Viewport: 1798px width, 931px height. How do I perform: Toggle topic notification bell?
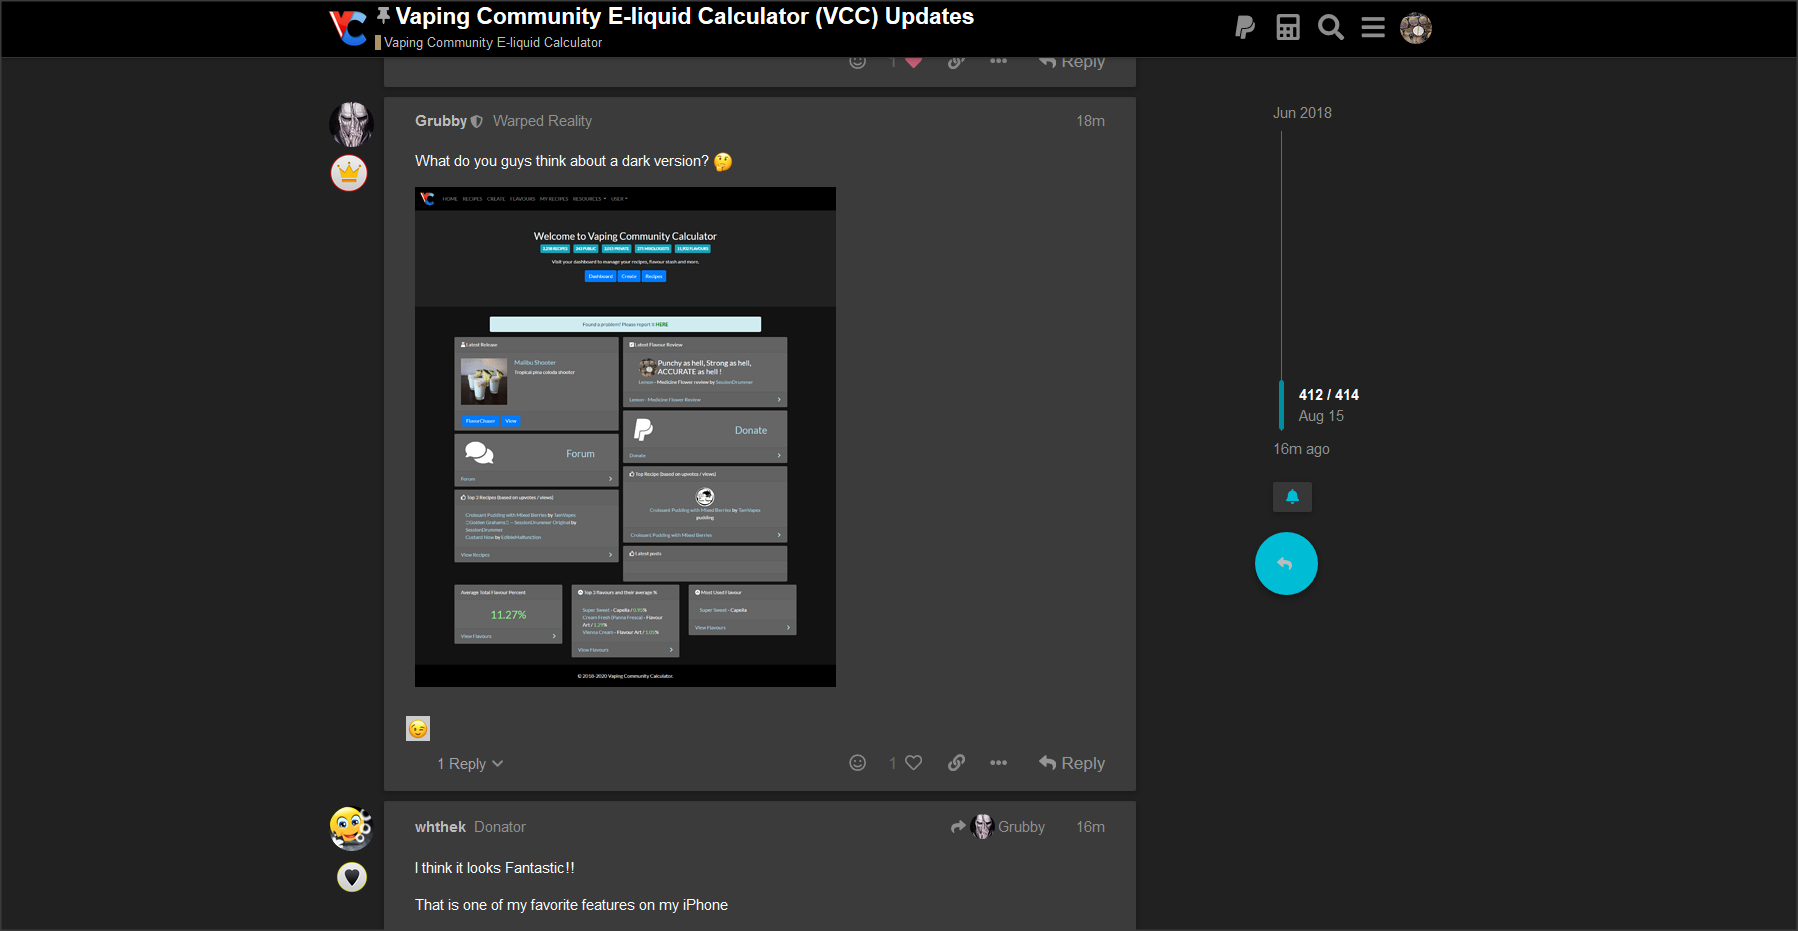tap(1292, 497)
